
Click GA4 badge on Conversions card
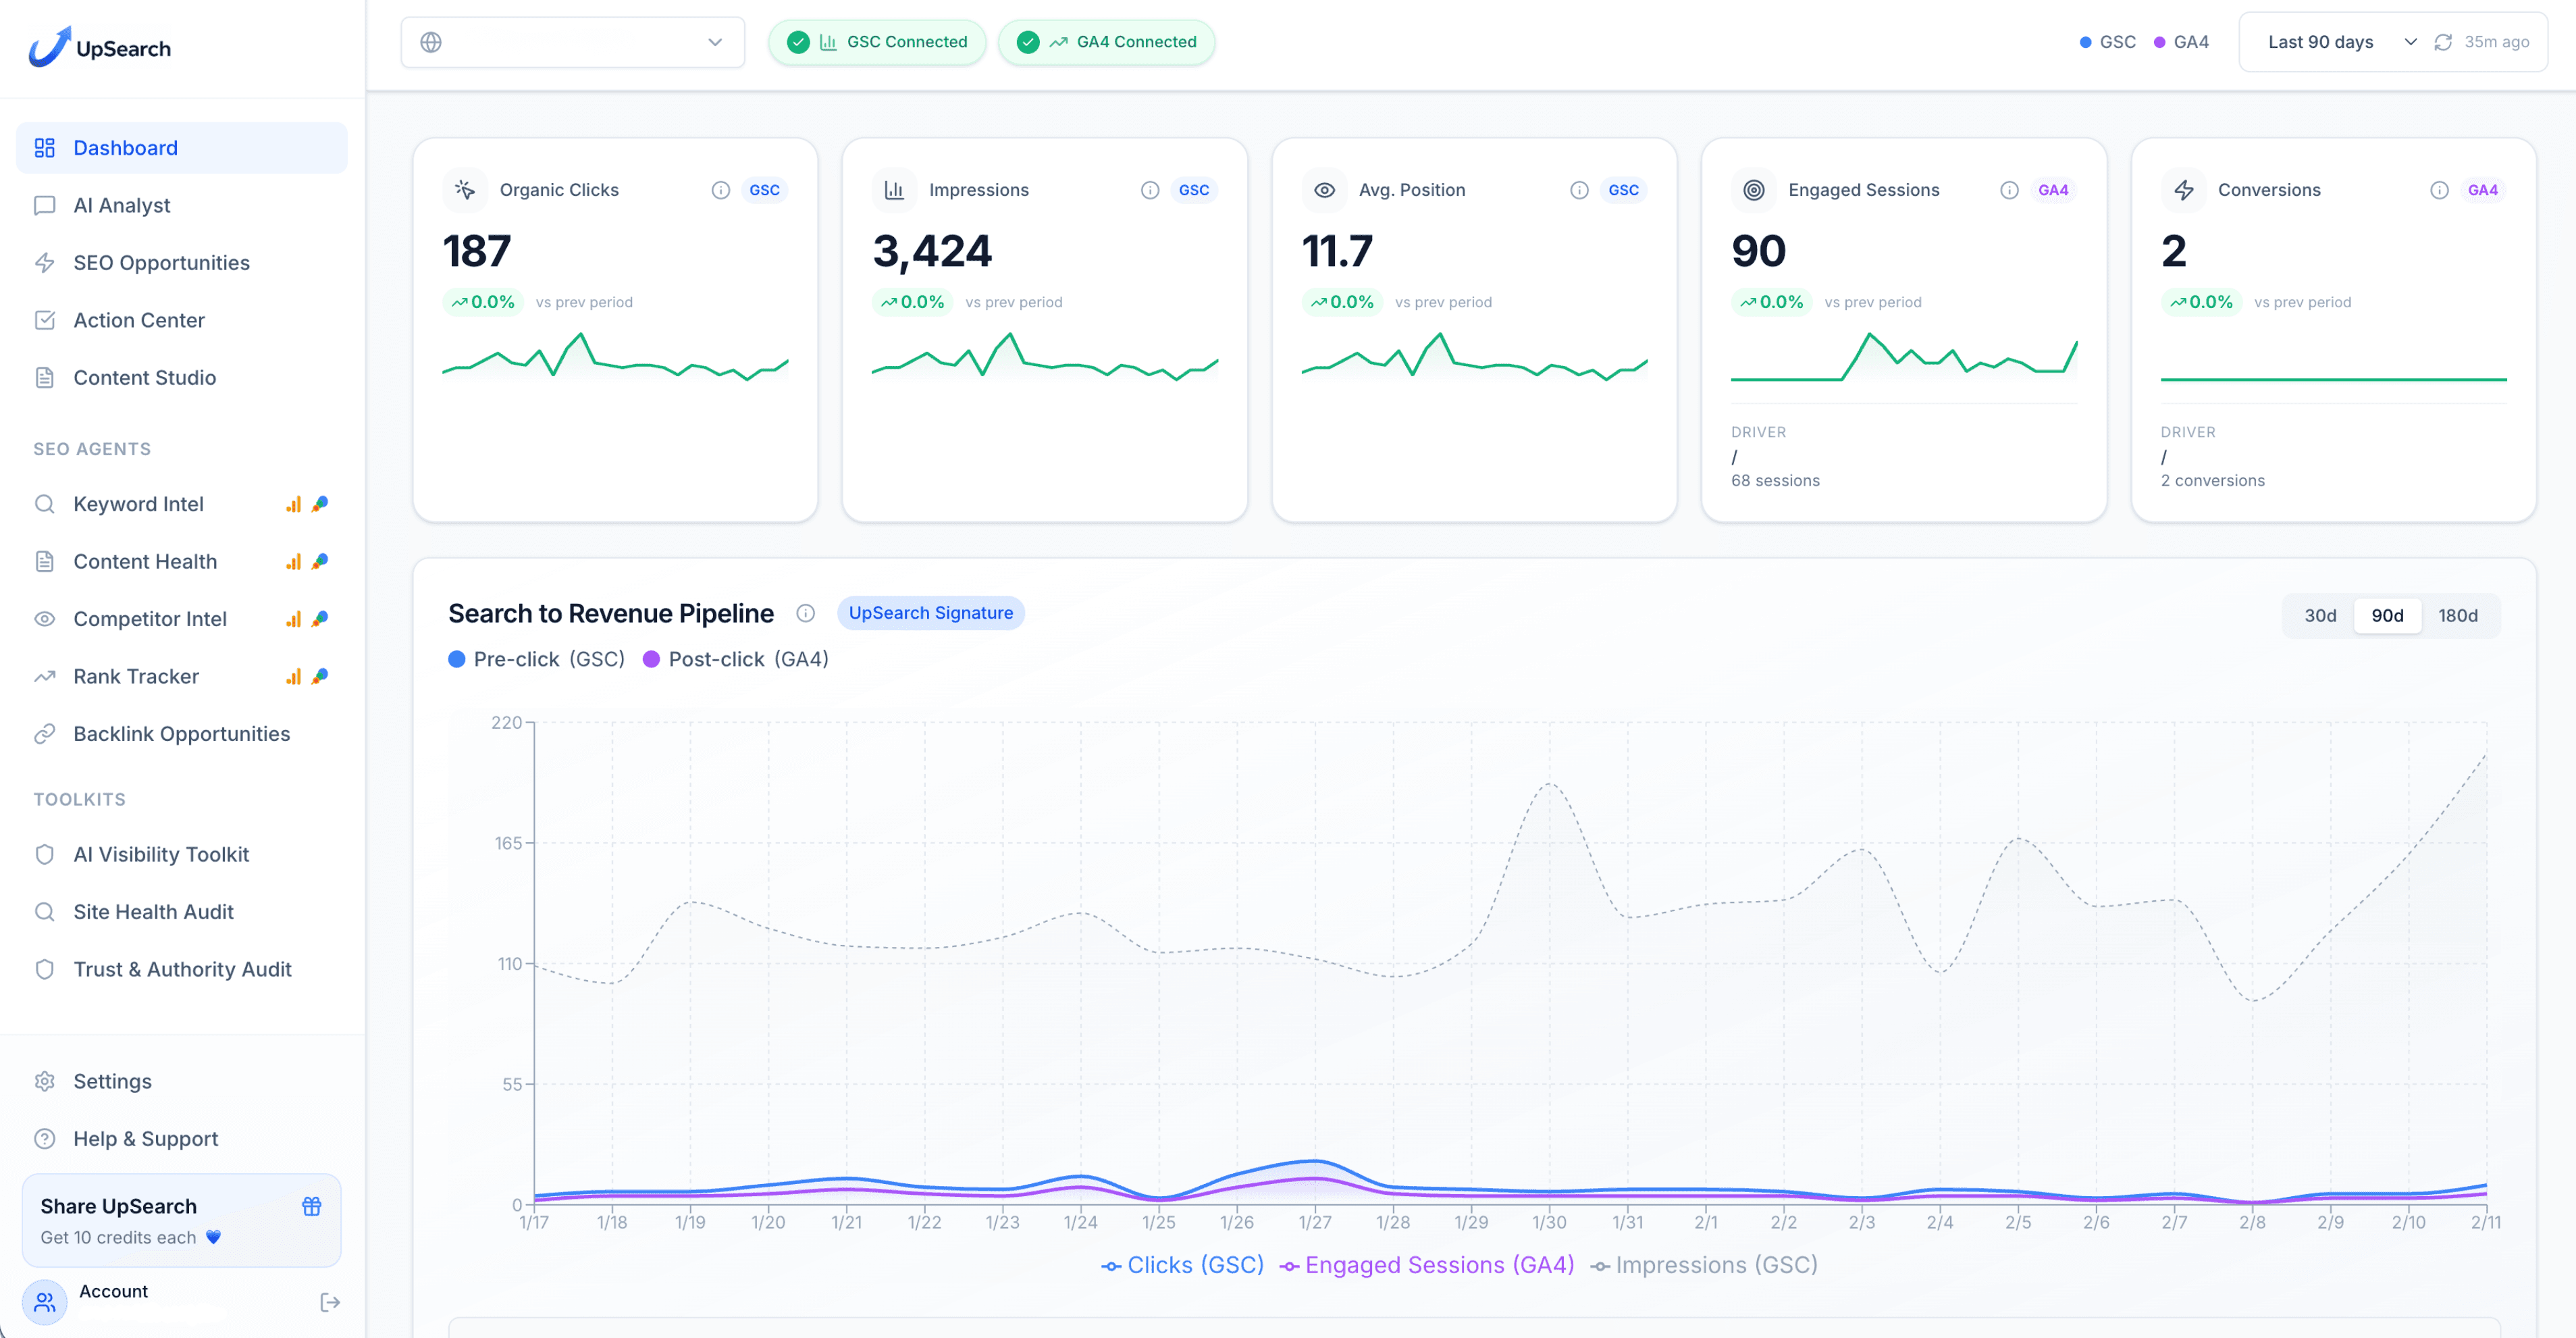pos(2483,190)
